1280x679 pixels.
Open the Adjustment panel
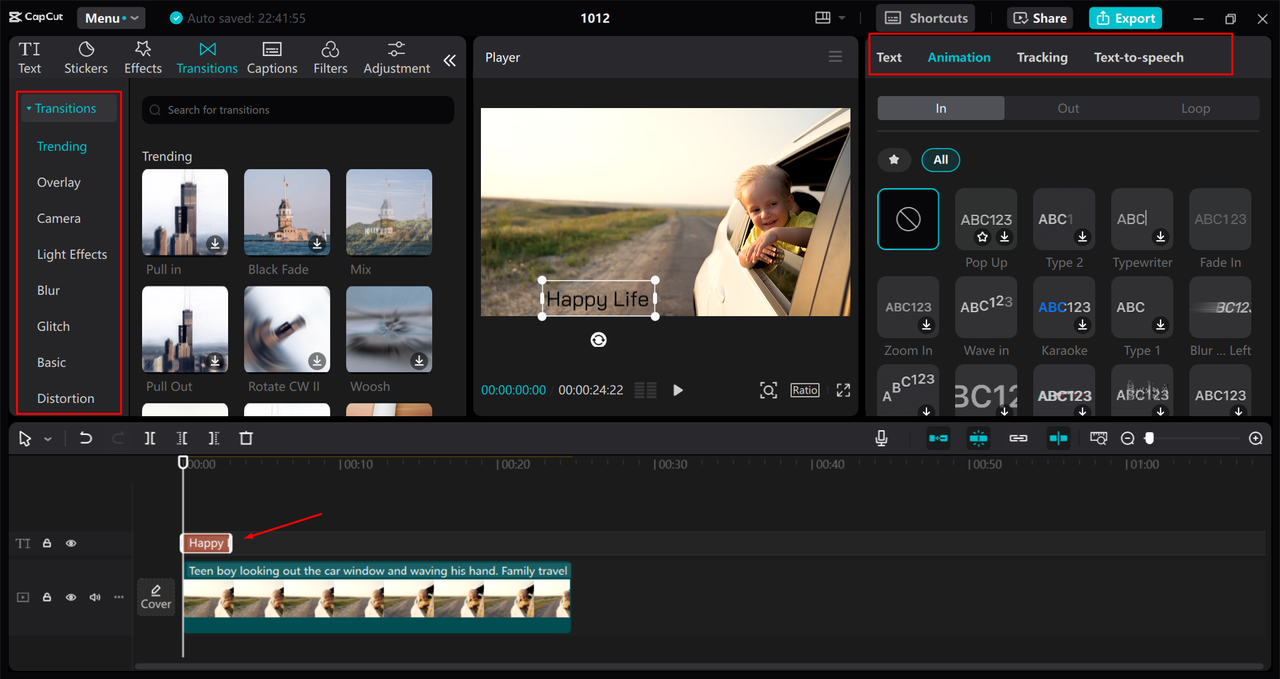(x=396, y=58)
